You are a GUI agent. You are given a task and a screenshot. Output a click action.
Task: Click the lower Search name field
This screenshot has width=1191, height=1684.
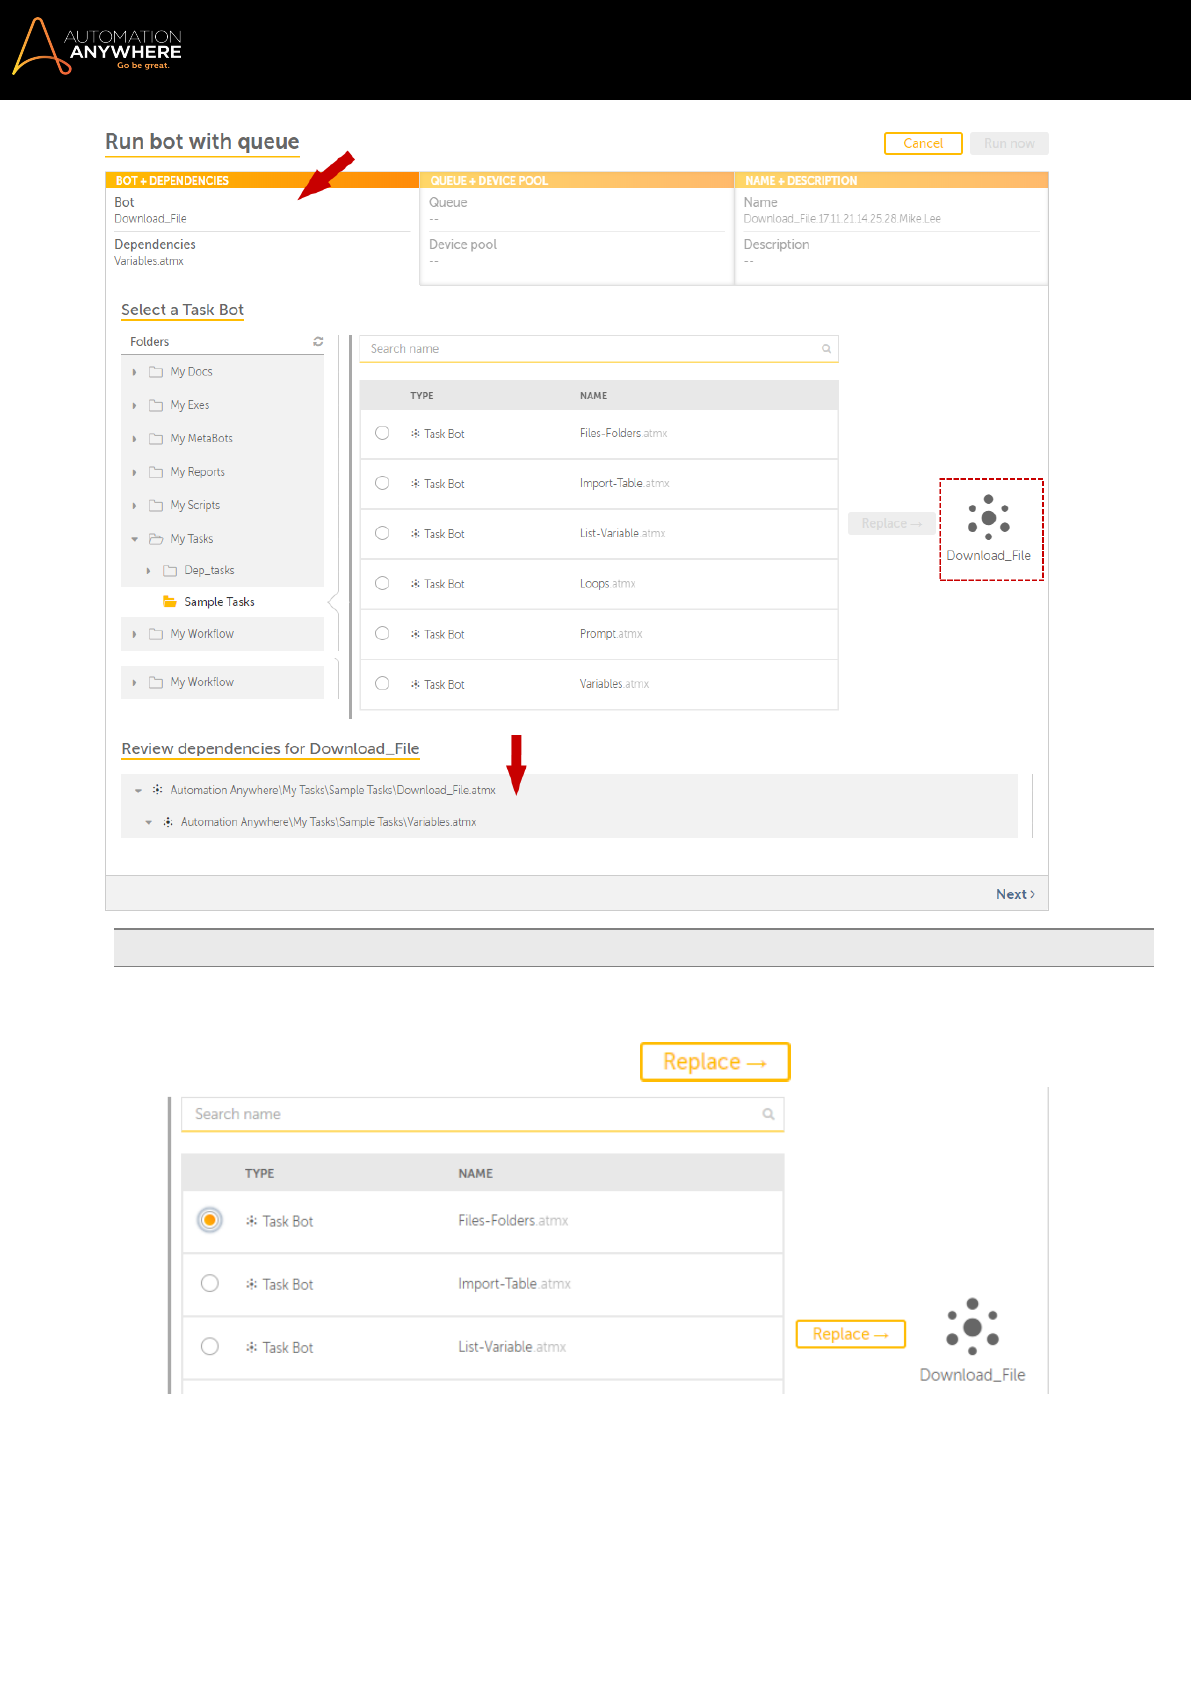(482, 1114)
